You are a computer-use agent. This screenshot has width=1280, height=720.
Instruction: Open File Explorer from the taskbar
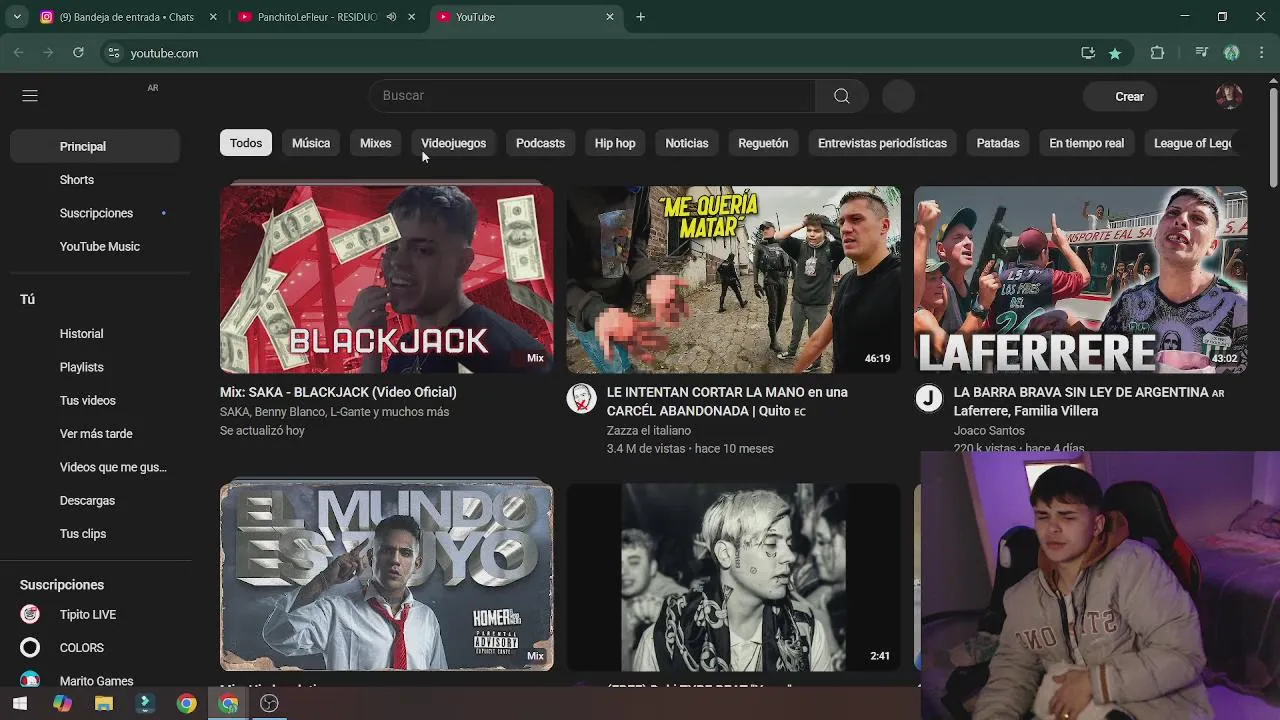(104, 703)
